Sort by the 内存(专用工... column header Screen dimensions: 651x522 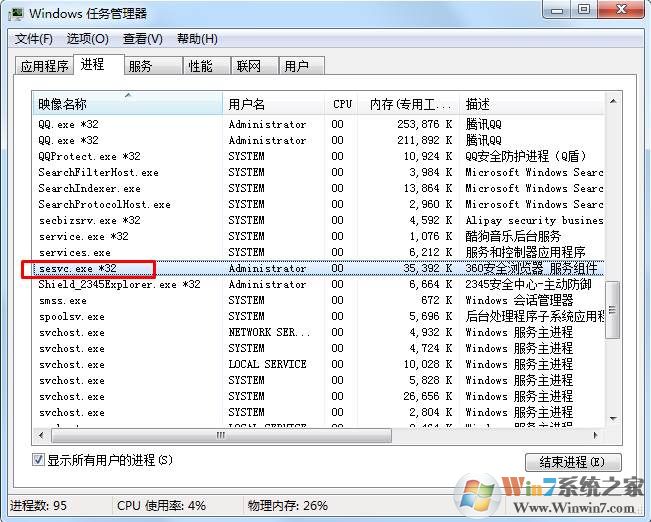pos(410,103)
